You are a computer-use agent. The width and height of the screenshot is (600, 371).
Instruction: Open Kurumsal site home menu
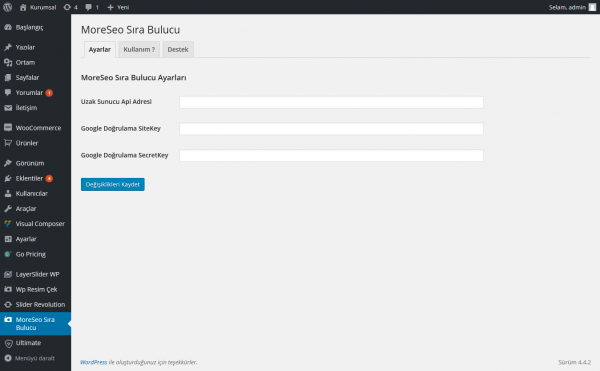pos(38,7)
